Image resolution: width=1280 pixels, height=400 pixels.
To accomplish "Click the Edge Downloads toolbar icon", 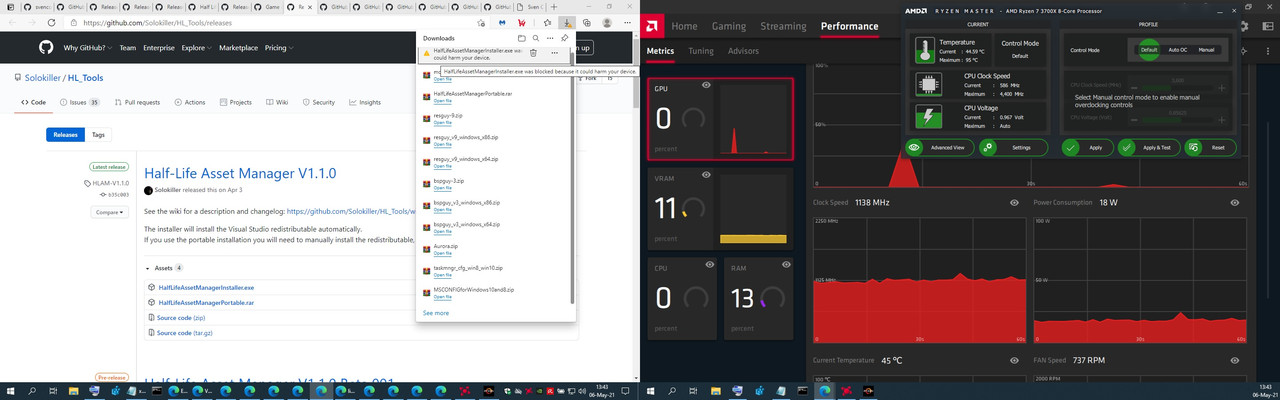I will pos(567,22).
